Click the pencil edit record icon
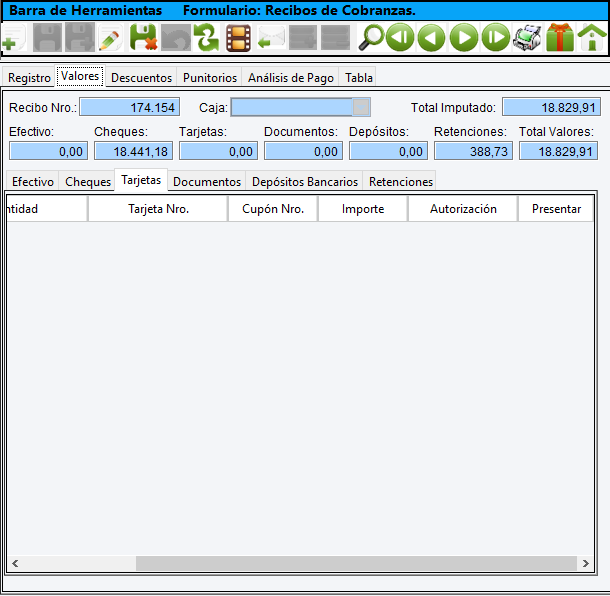The width and height of the screenshot is (610, 596). coord(110,39)
